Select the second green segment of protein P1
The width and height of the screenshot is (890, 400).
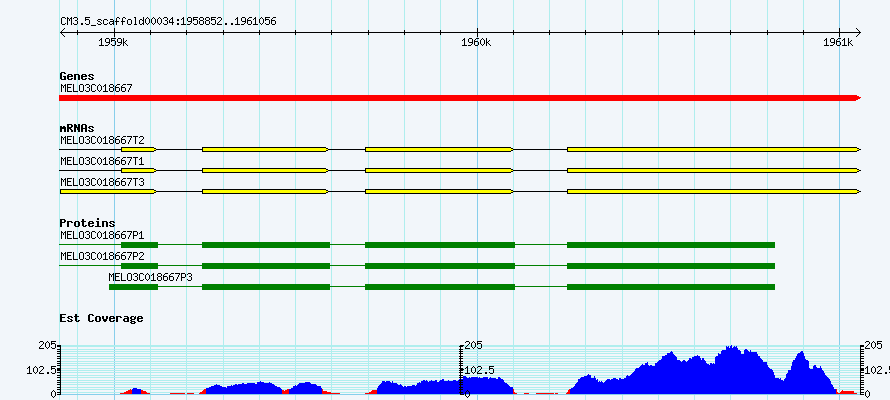pos(266,245)
